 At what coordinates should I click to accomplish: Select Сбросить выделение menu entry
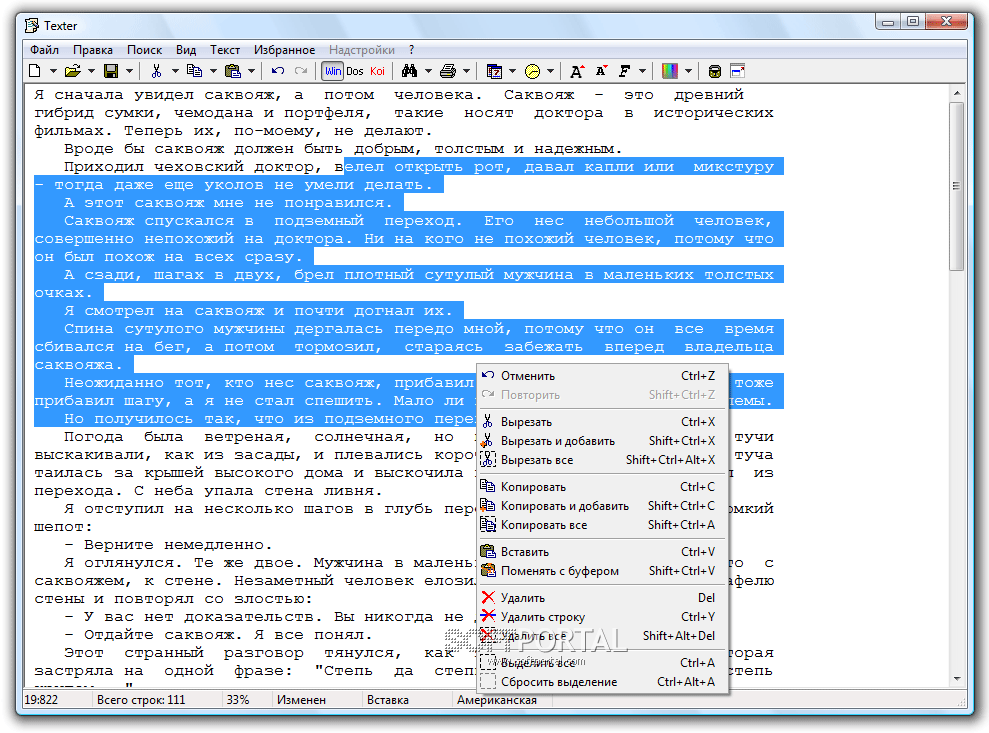(x=602, y=682)
